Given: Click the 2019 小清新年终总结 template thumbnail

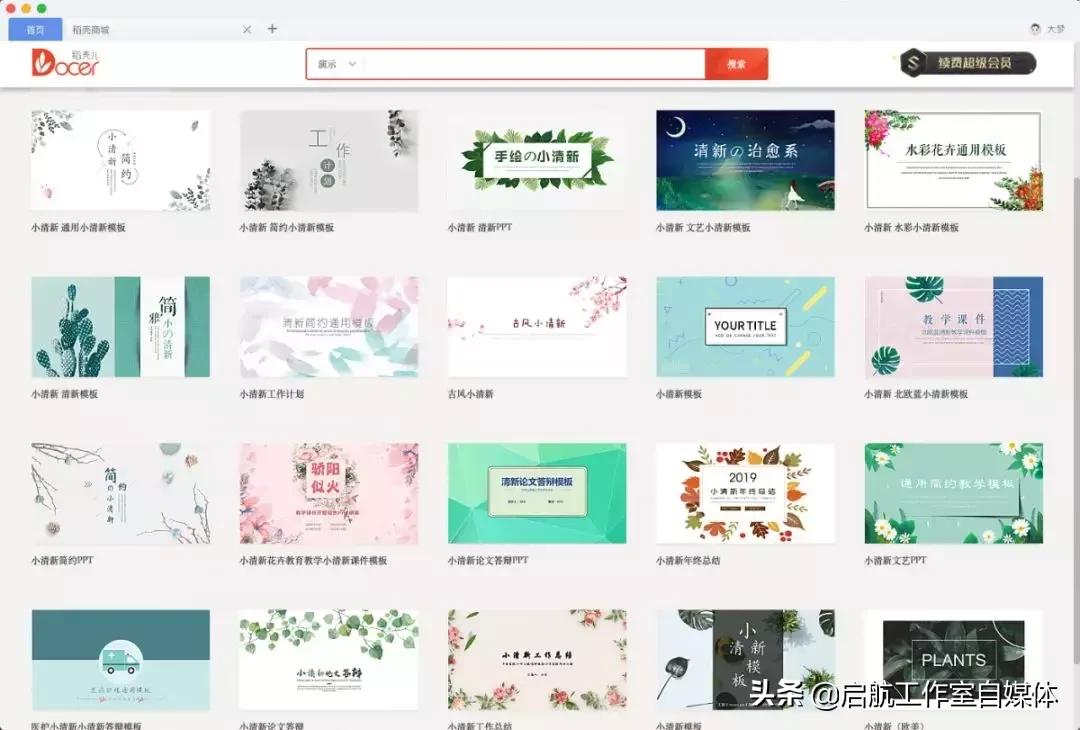Looking at the screenshot, I should coord(745,490).
